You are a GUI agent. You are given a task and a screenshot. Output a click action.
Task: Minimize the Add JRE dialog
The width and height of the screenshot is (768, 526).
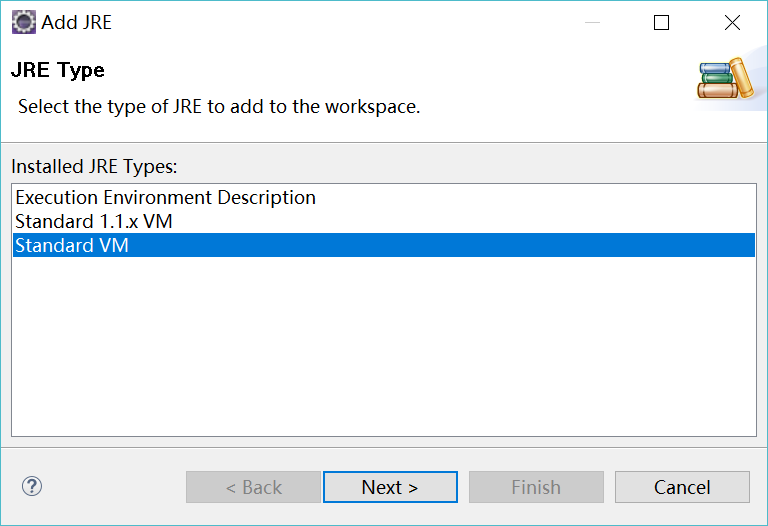pyautogui.click(x=592, y=22)
